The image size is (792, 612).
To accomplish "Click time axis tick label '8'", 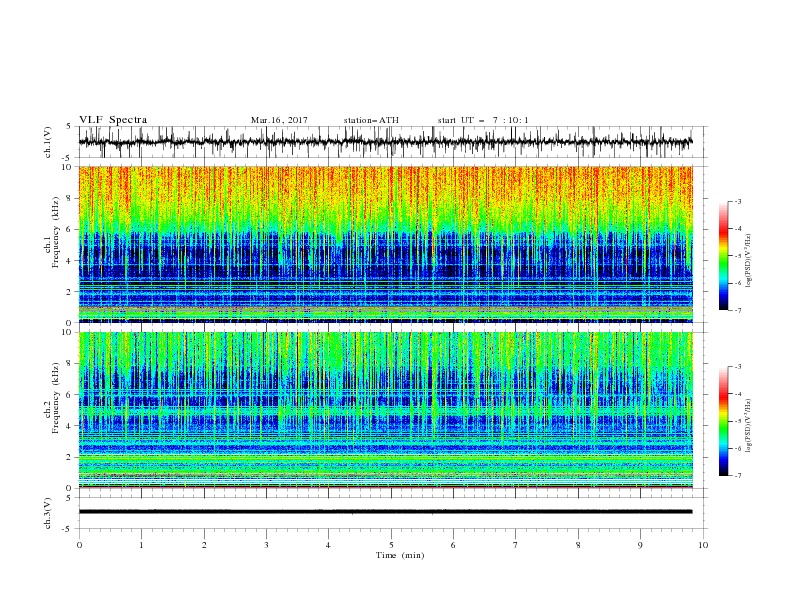I will coord(578,545).
